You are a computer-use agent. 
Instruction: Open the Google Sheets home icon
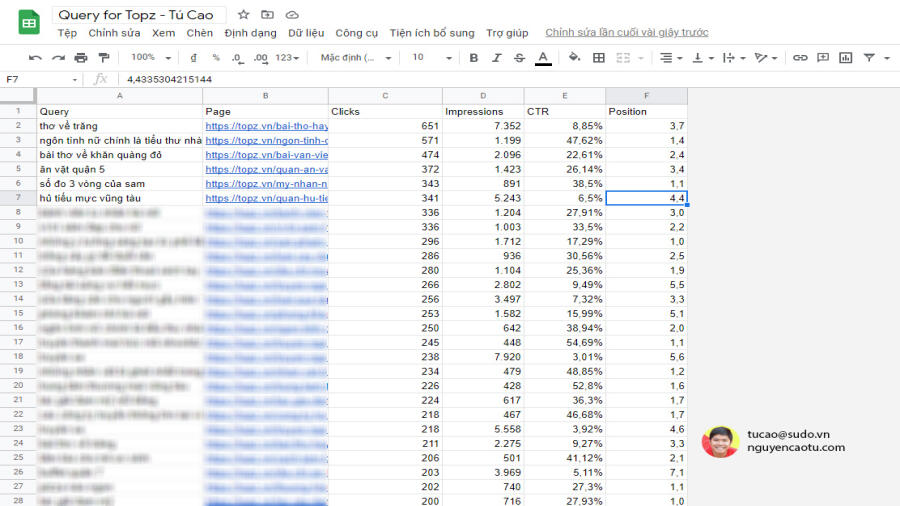click(x=29, y=22)
